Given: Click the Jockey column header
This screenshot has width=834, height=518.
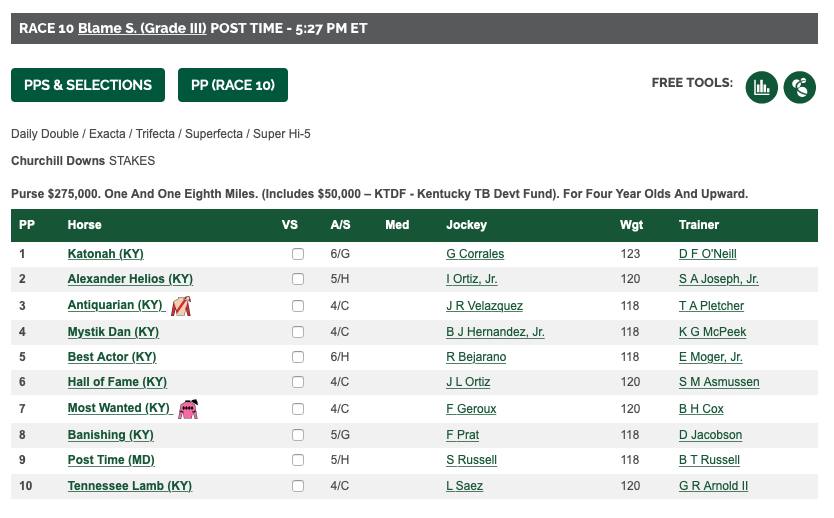Looking at the screenshot, I should point(466,225).
